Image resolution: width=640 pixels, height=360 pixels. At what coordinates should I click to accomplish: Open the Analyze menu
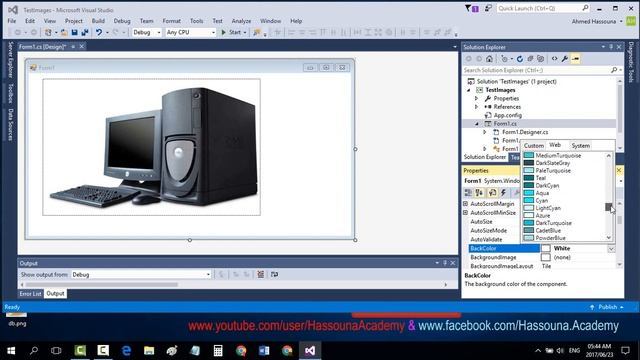(241, 21)
